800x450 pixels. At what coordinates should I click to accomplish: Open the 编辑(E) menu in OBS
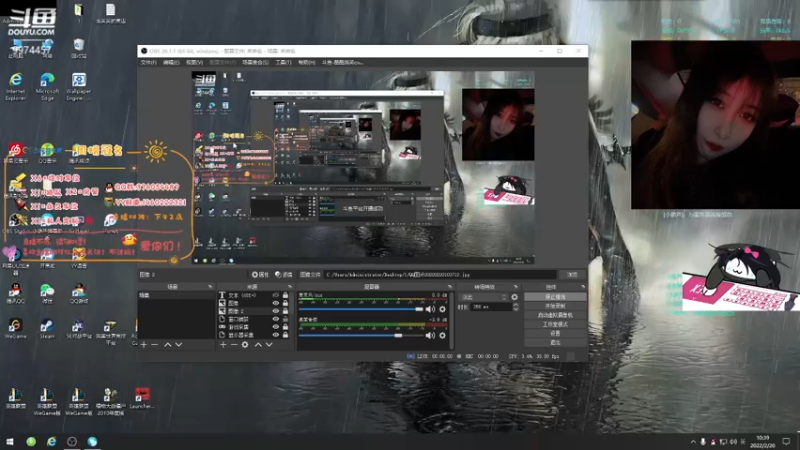pos(171,63)
